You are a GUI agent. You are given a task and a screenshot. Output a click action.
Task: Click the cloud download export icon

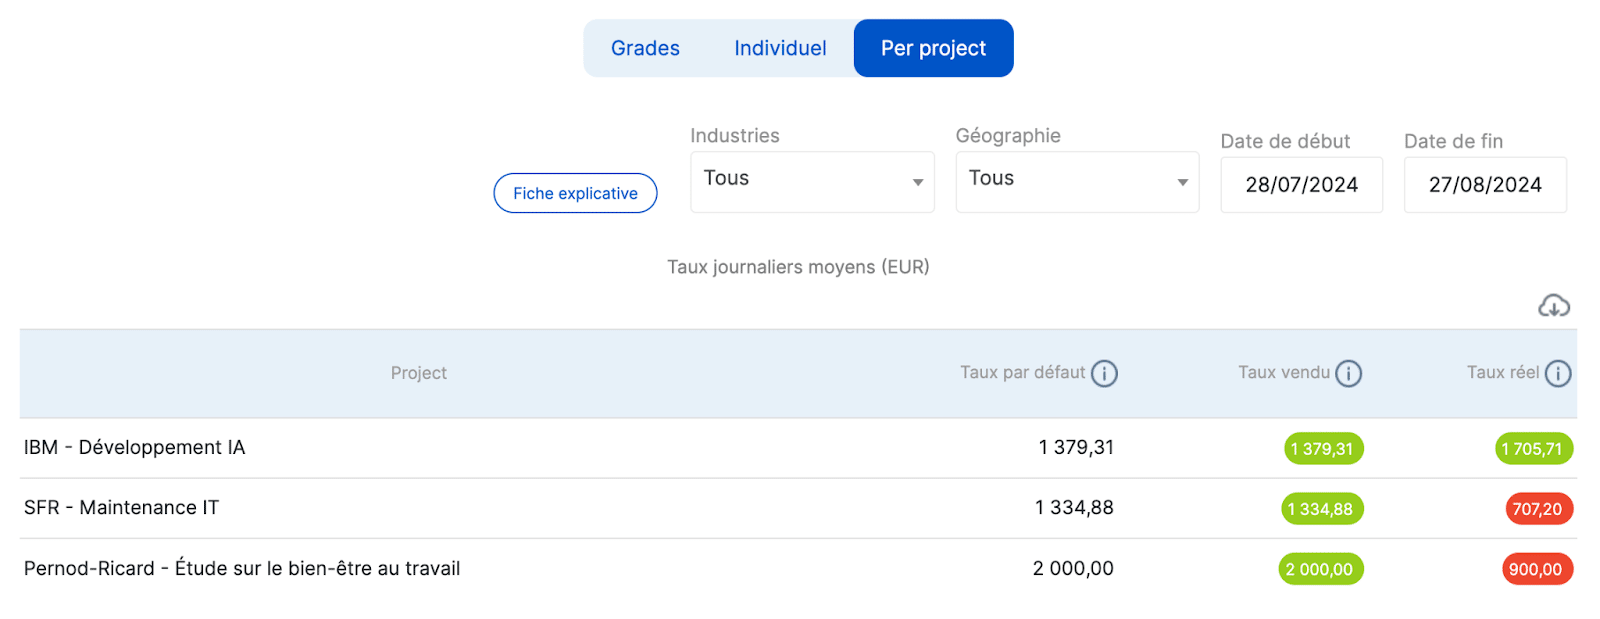1553,305
